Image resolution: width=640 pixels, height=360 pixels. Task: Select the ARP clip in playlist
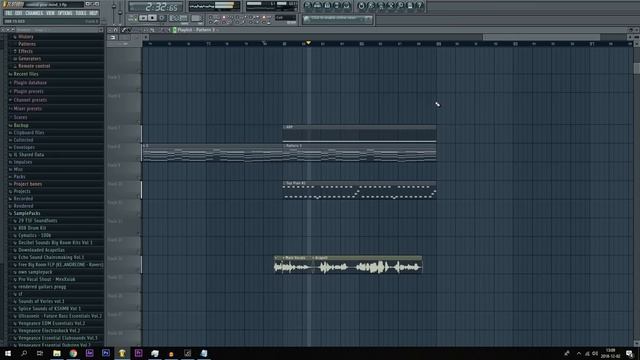tap(359, 134)
